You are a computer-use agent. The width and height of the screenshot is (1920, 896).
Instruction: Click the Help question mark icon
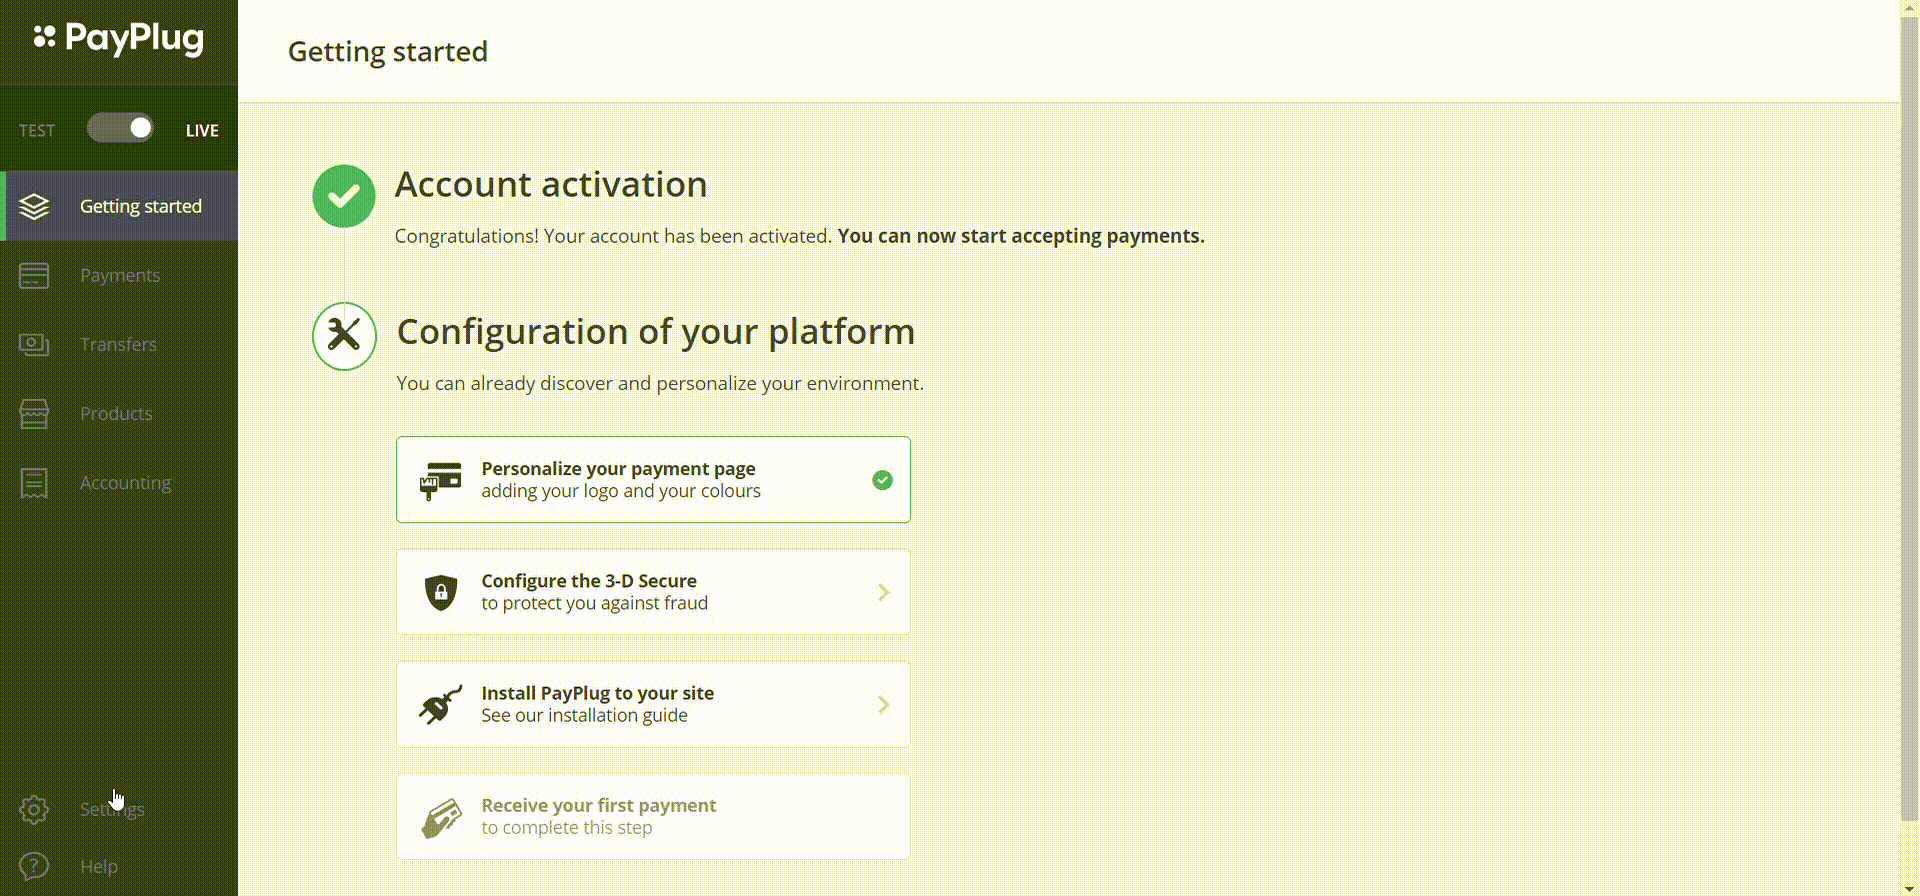pyautogui.click(x=34, y=866)
